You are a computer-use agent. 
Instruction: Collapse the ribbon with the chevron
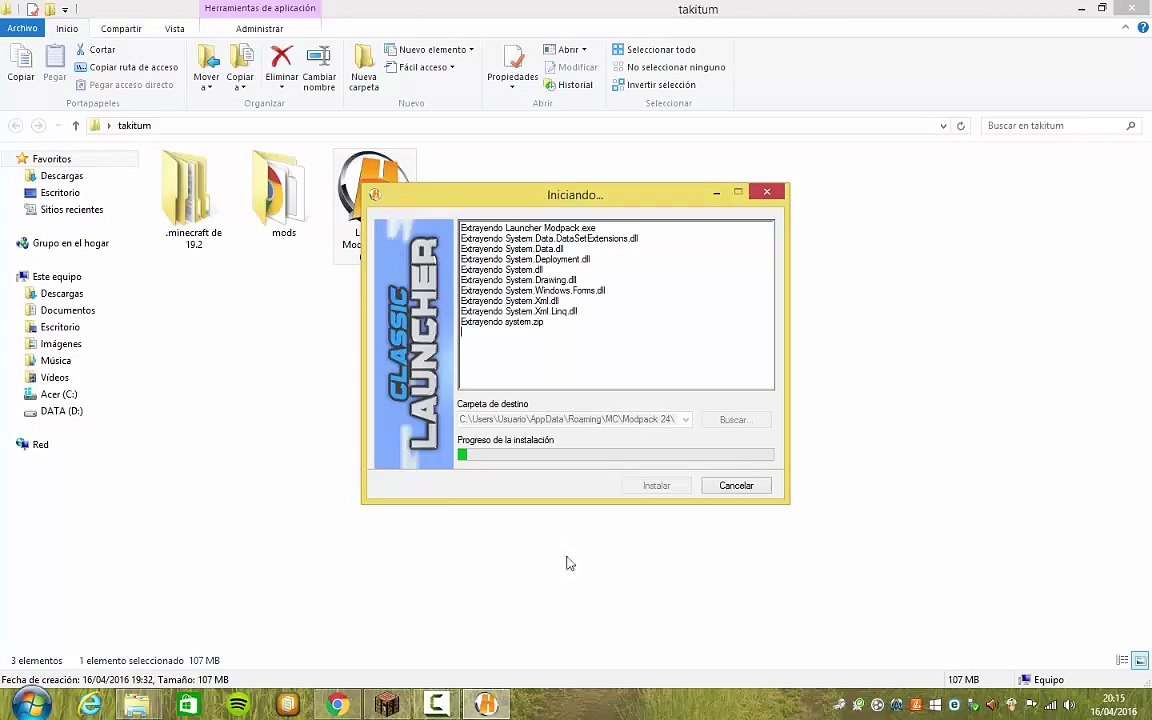1126,27
